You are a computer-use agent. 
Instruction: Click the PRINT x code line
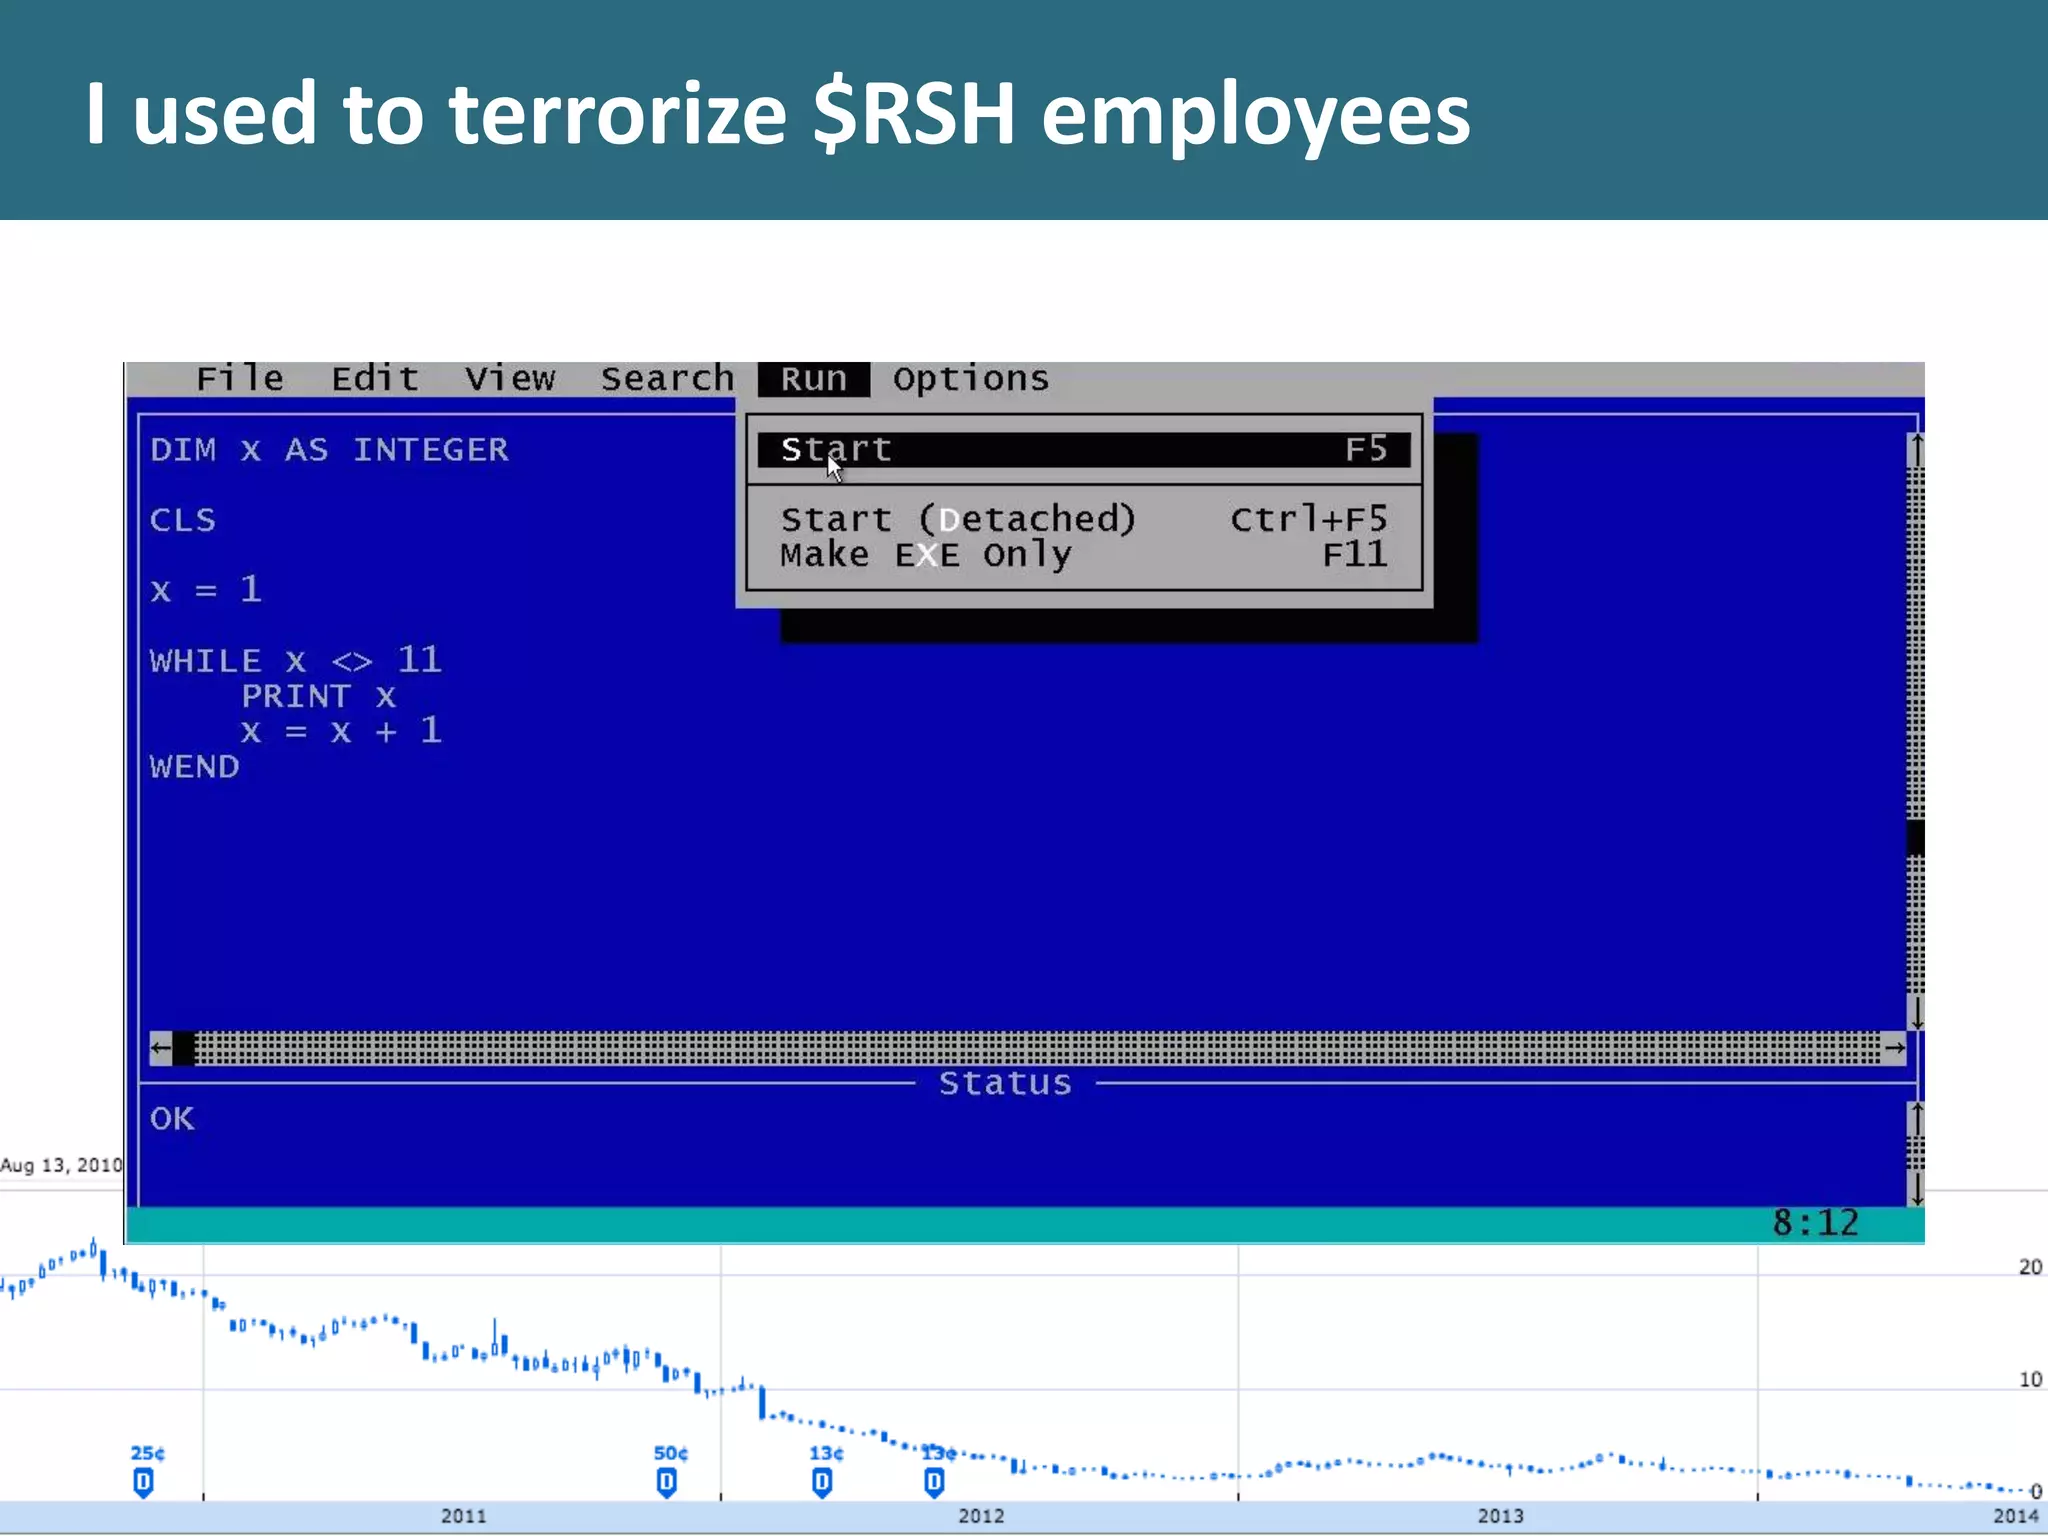click(318, 696)
